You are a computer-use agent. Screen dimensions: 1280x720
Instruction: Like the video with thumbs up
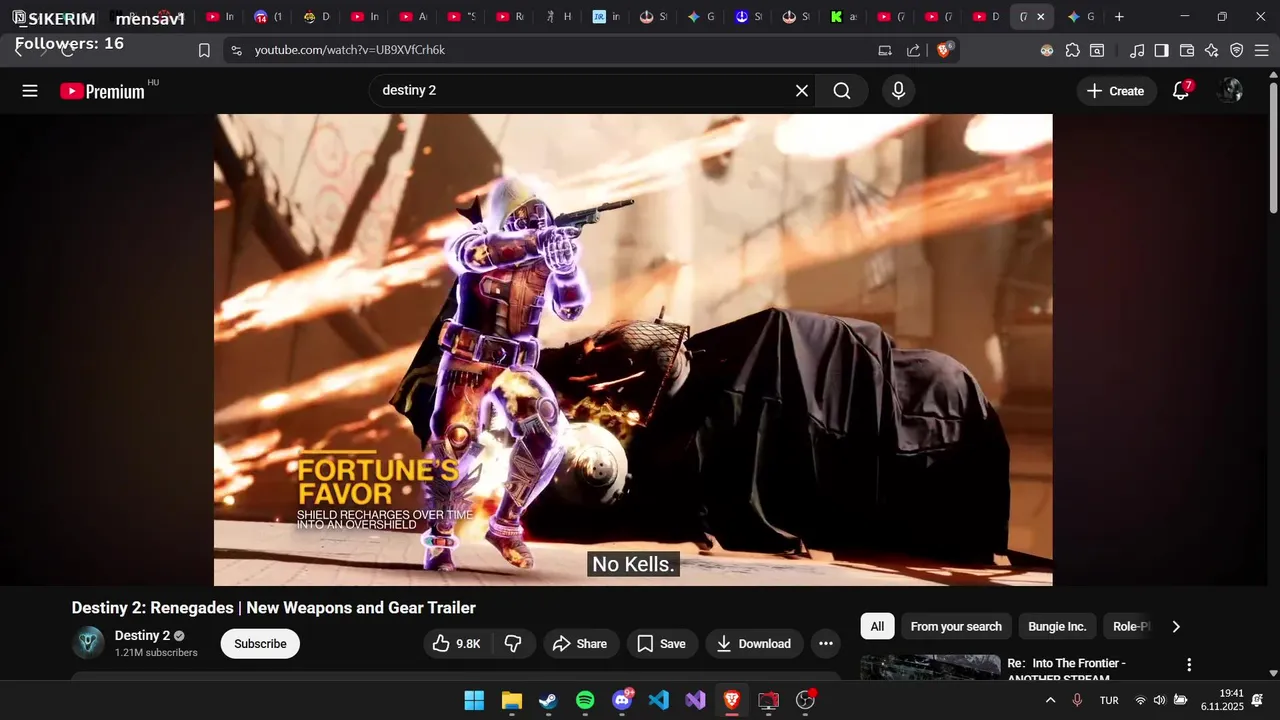tap(457, 644)
